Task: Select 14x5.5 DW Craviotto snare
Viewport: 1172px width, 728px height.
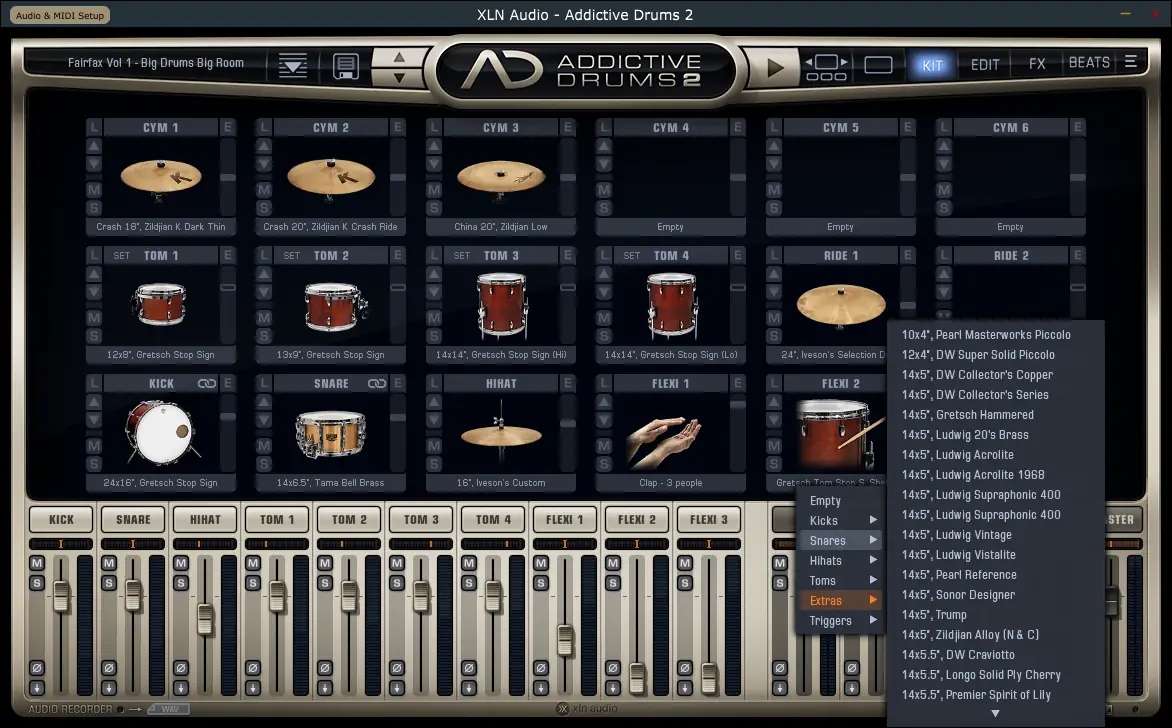Action: click(958, 655)
